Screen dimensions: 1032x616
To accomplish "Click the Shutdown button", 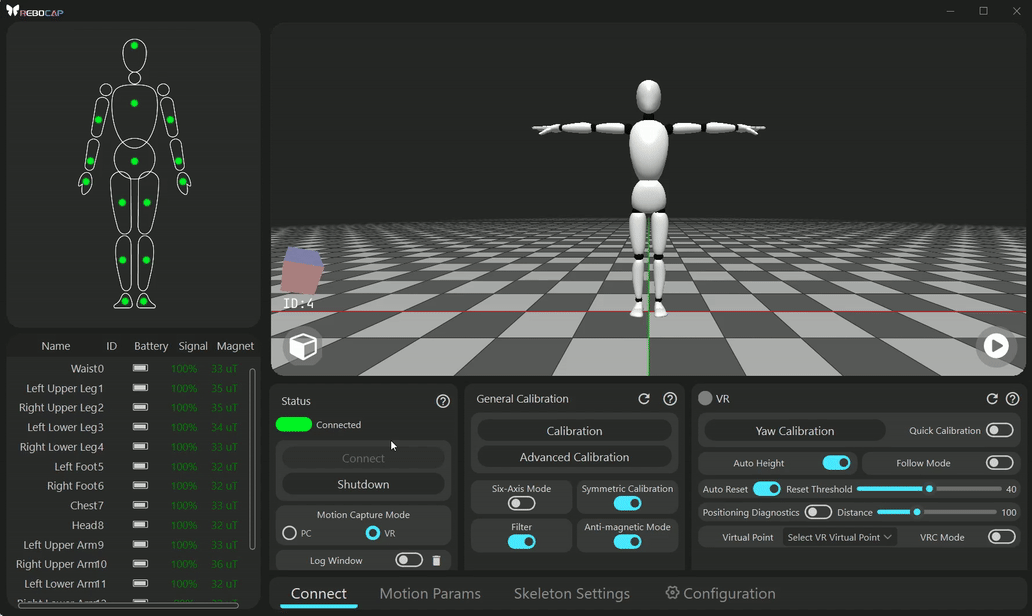I will pos(363,484).
